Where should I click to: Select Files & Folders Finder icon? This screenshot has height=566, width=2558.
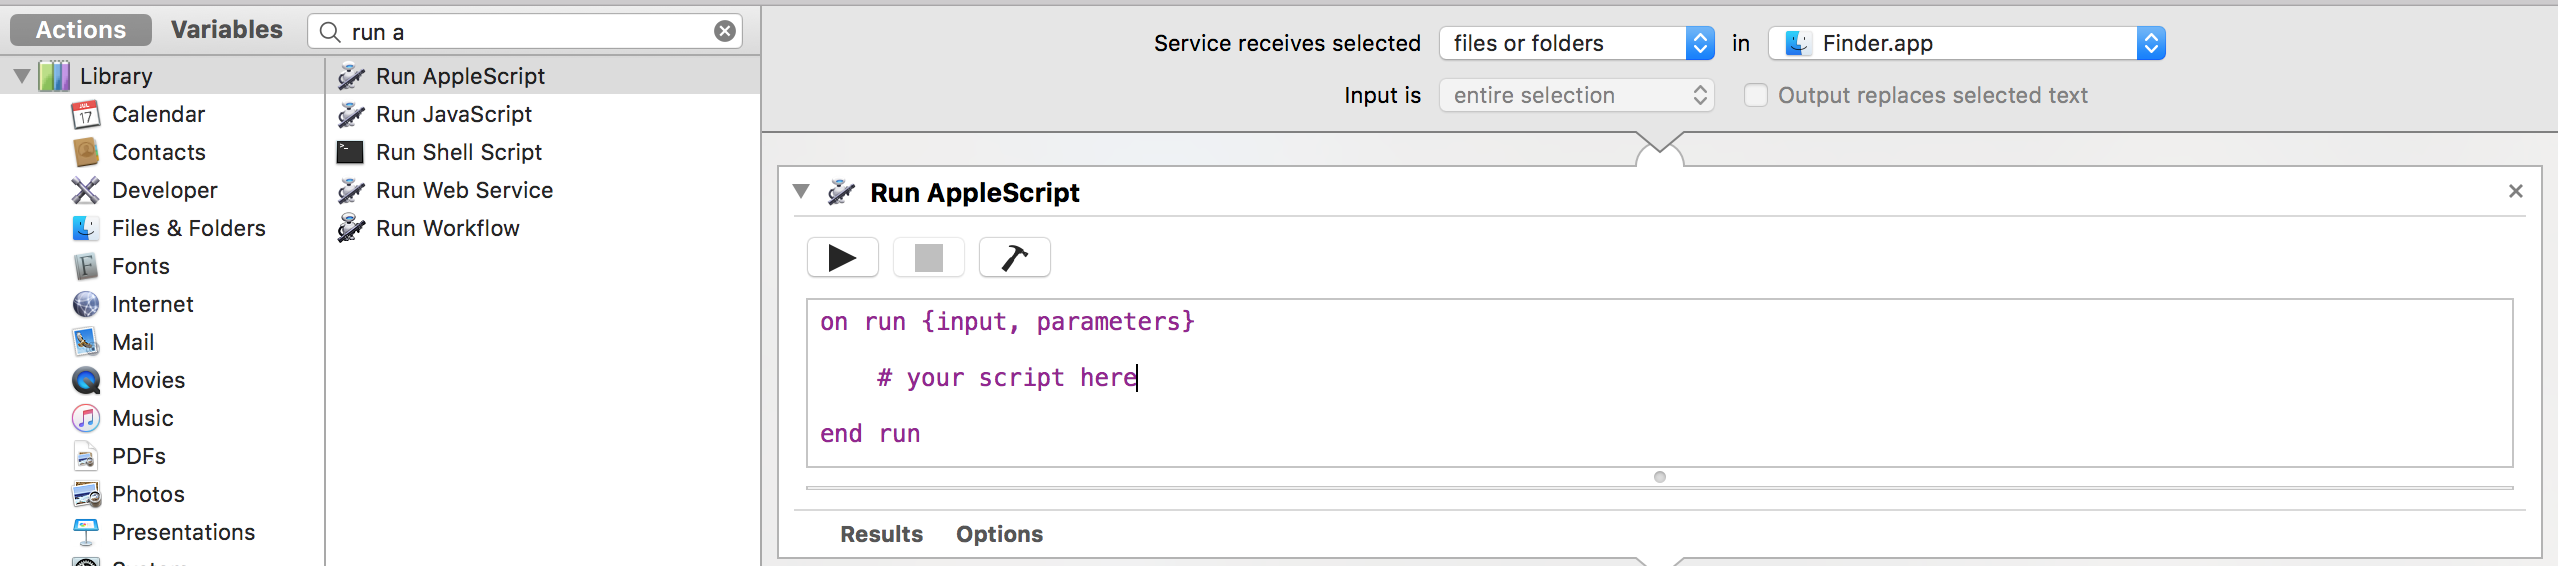[86, 228]
